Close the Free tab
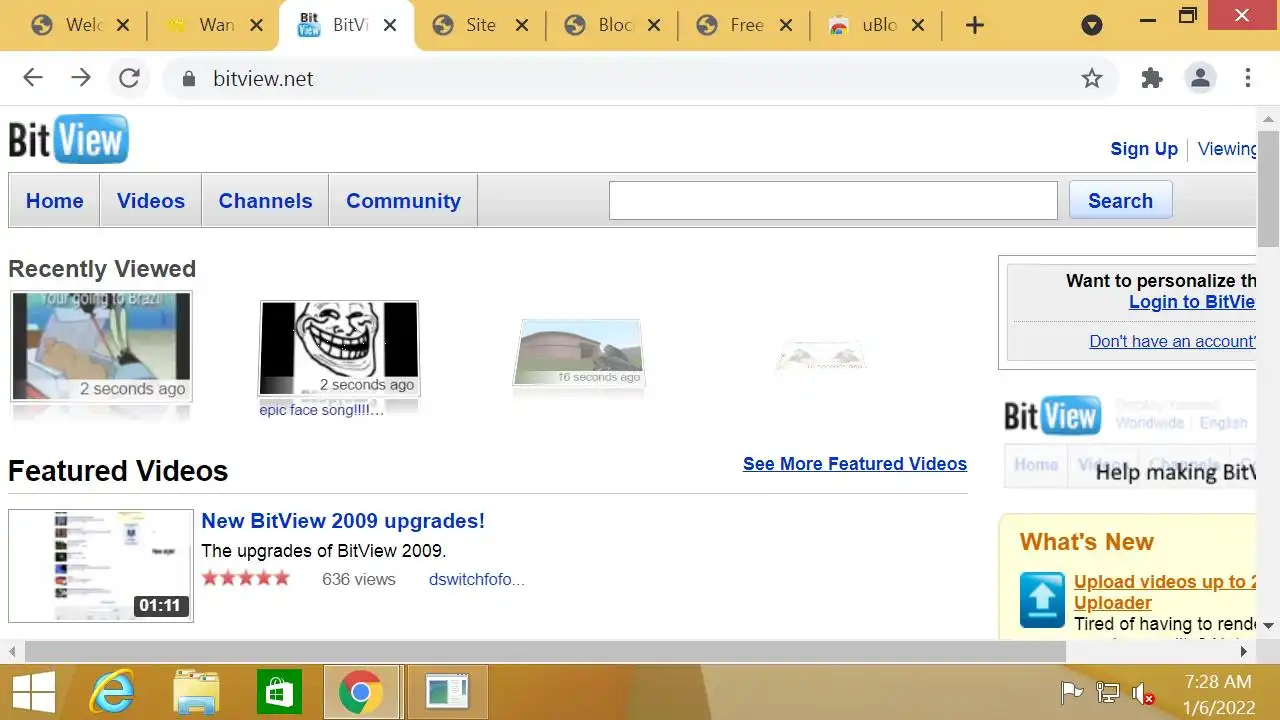Image resolution: width=1280 pixels, height=720 pixels. (x=786, y=26)
